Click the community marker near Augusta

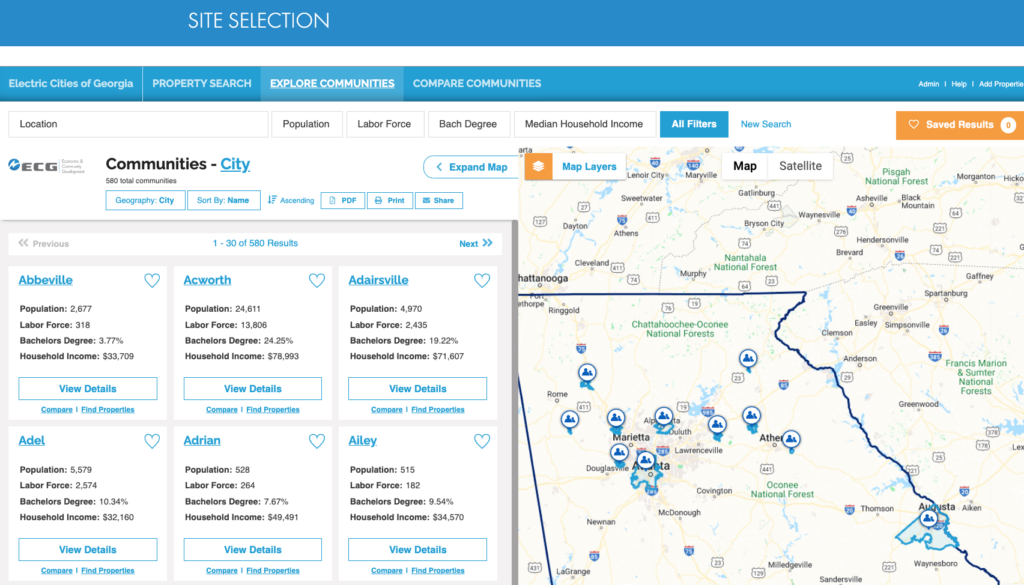(928, 518)
